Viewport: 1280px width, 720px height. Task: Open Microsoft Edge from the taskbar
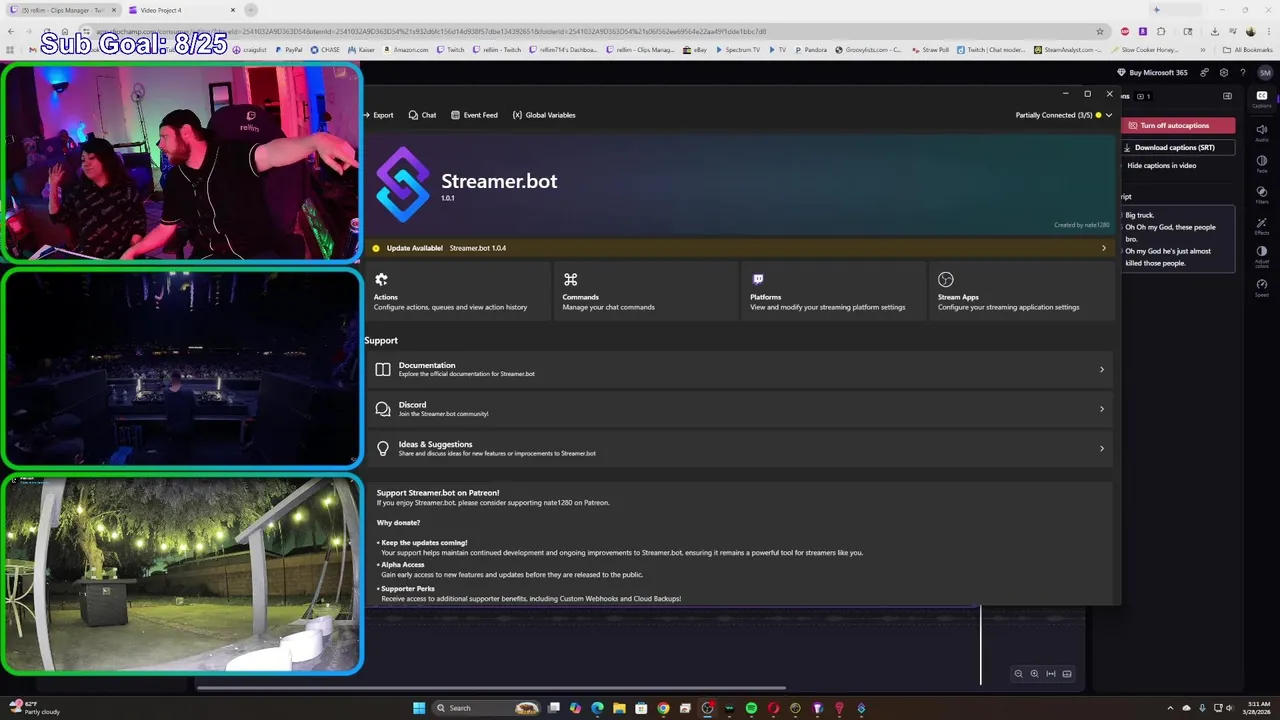tap(597, 708)
